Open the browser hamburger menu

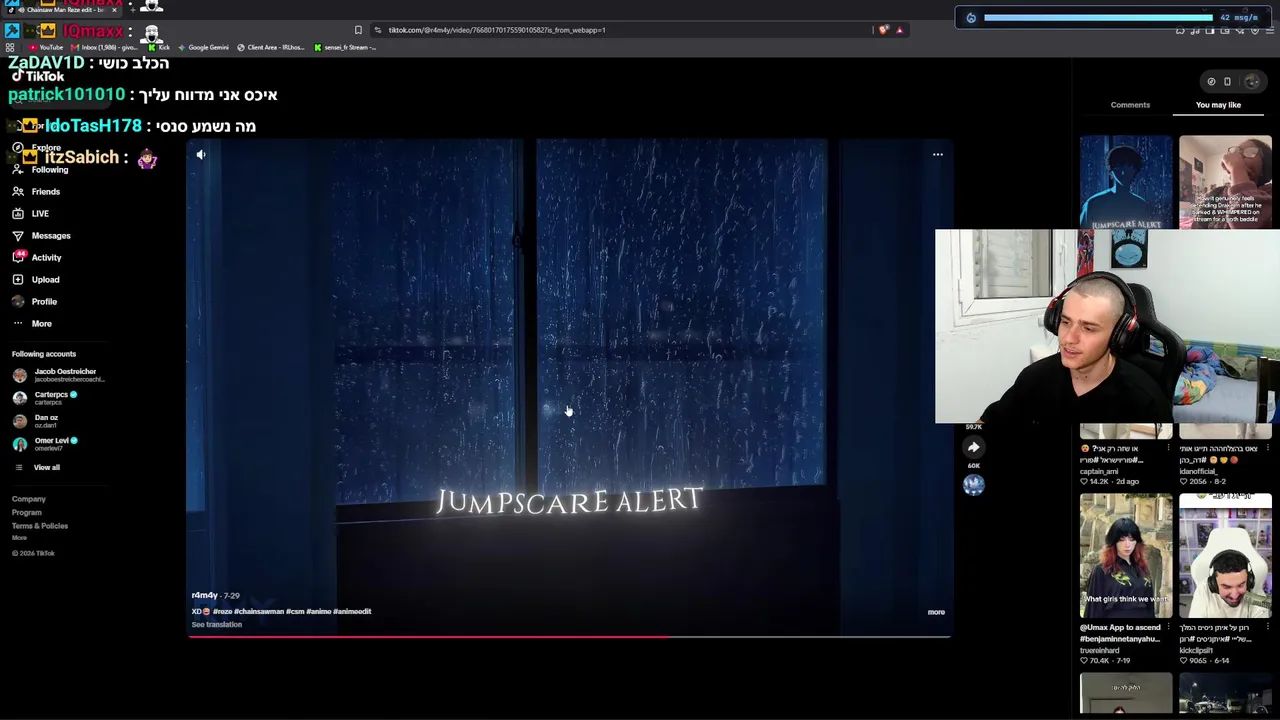click(x=1271, y=30)
